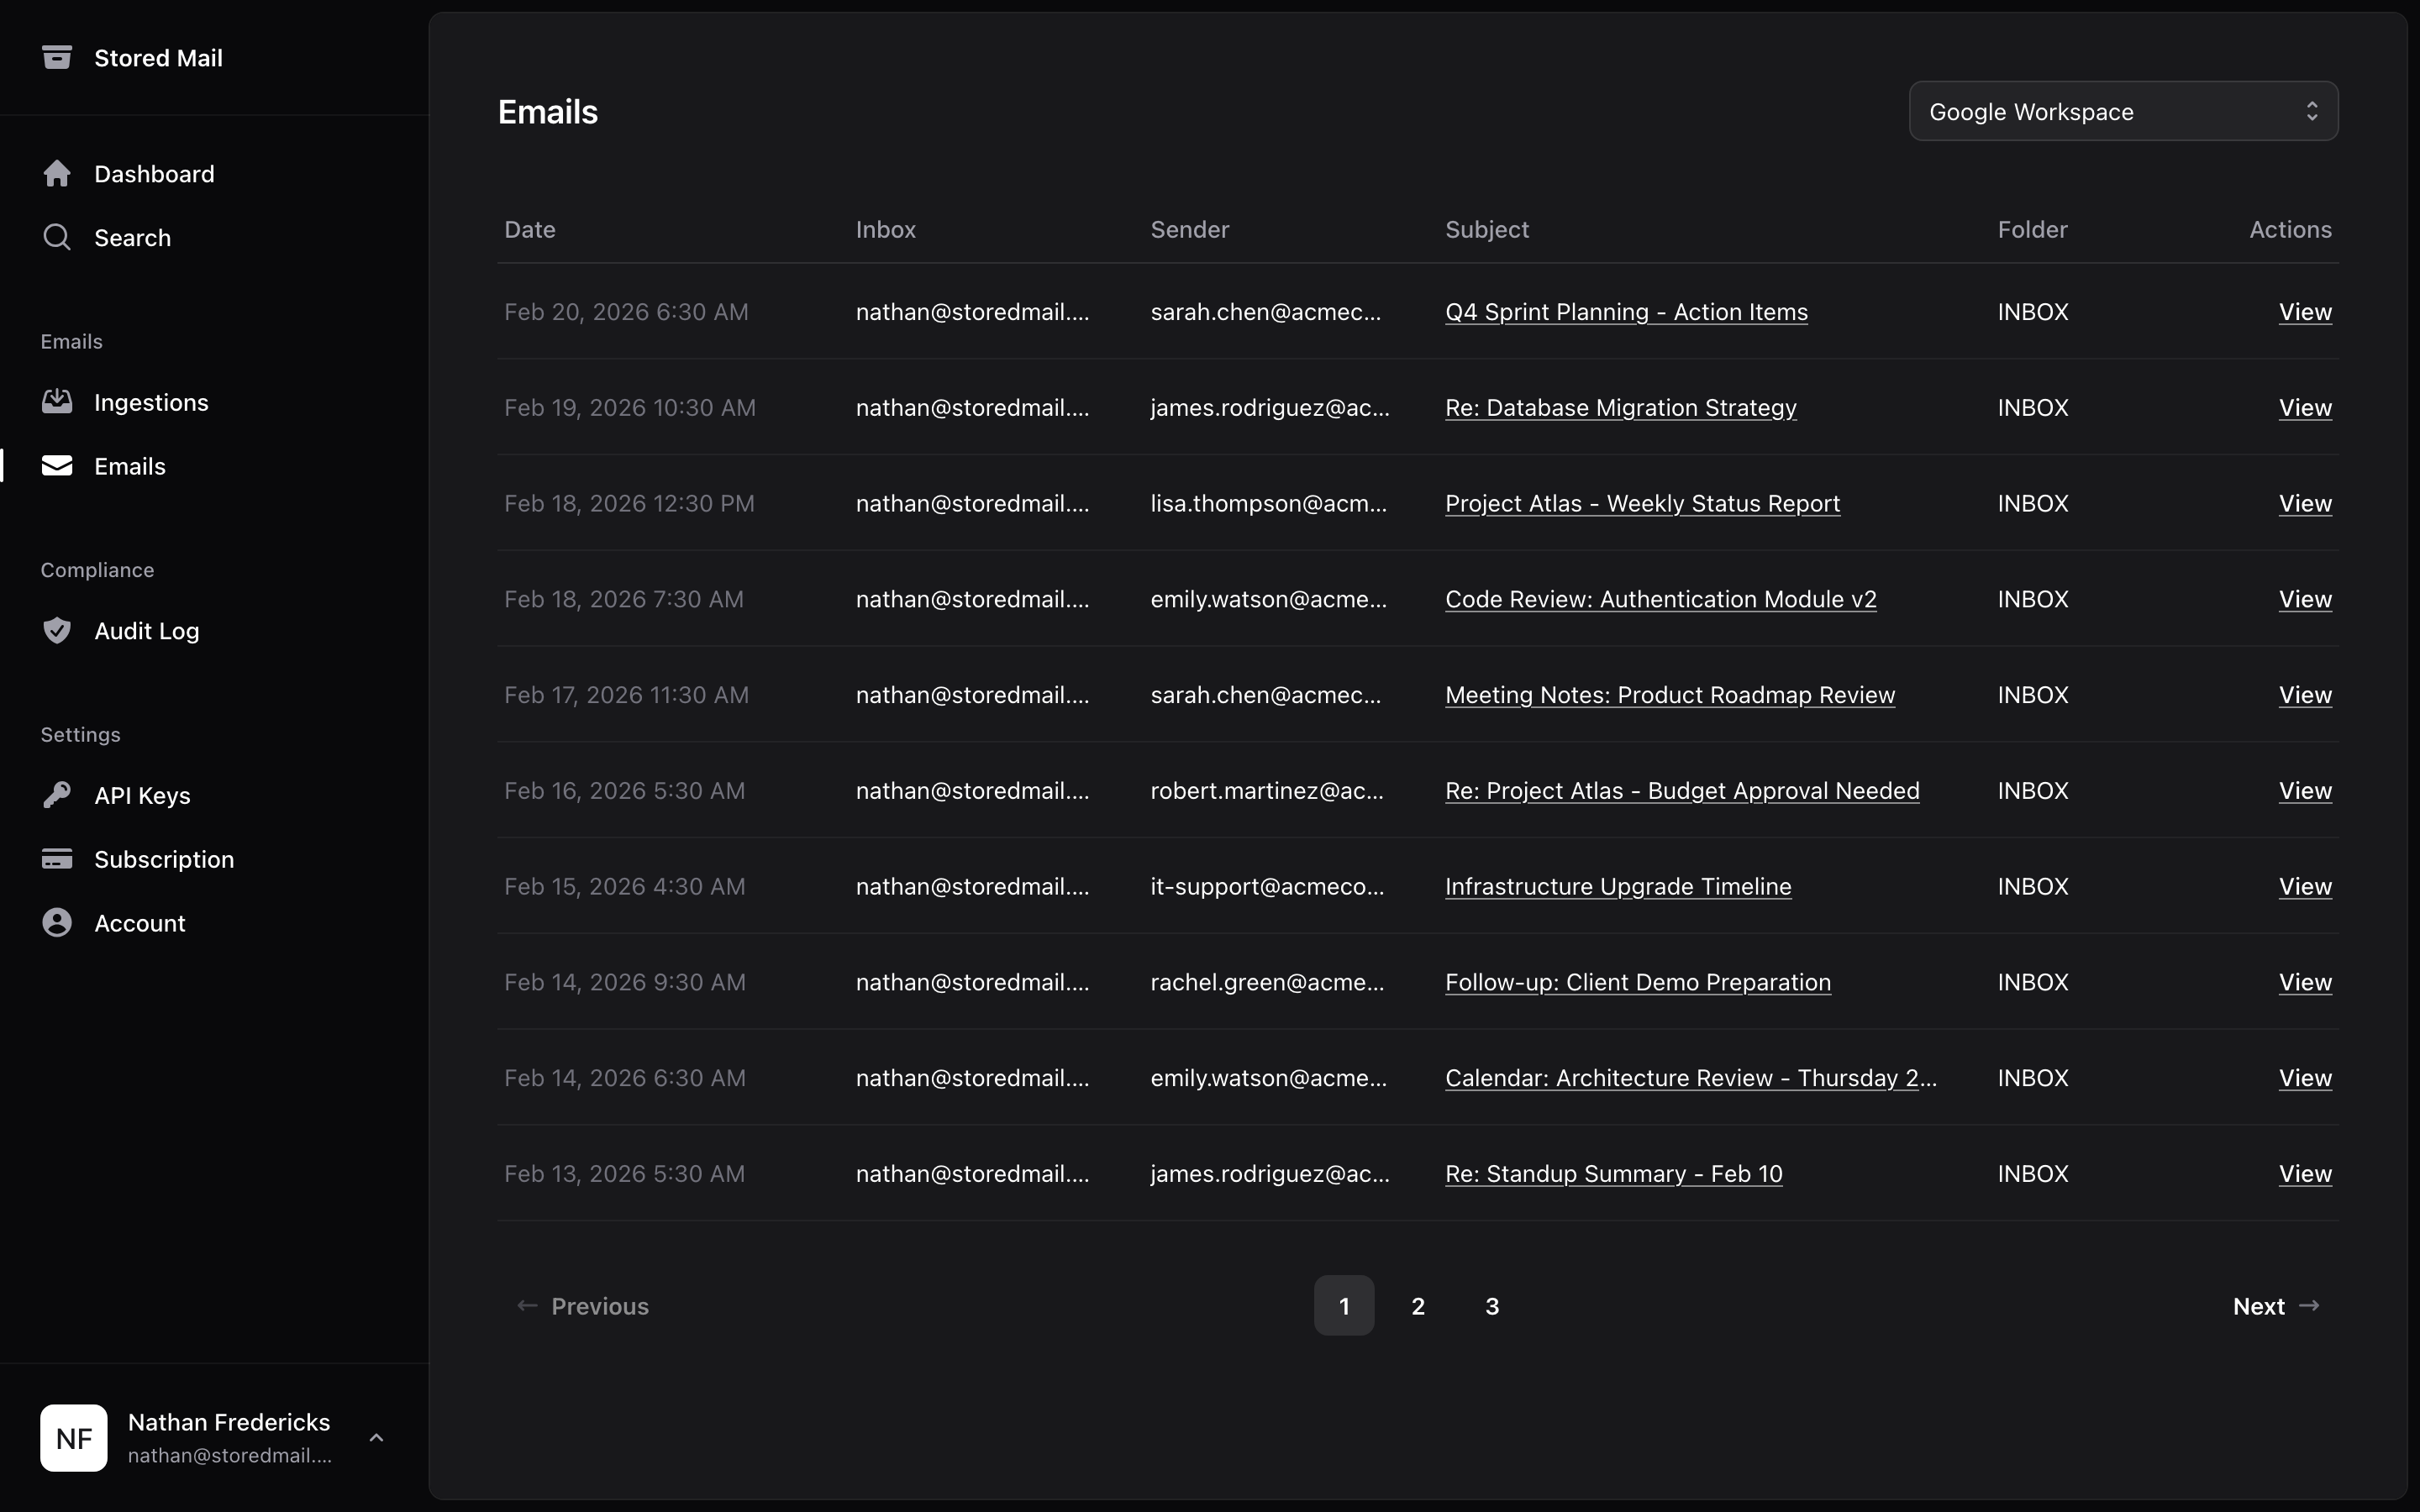Viewport: 2420px width, 1512px height.
Task: Open Audit Log via the shield icon
Action: tap(57, 631)
